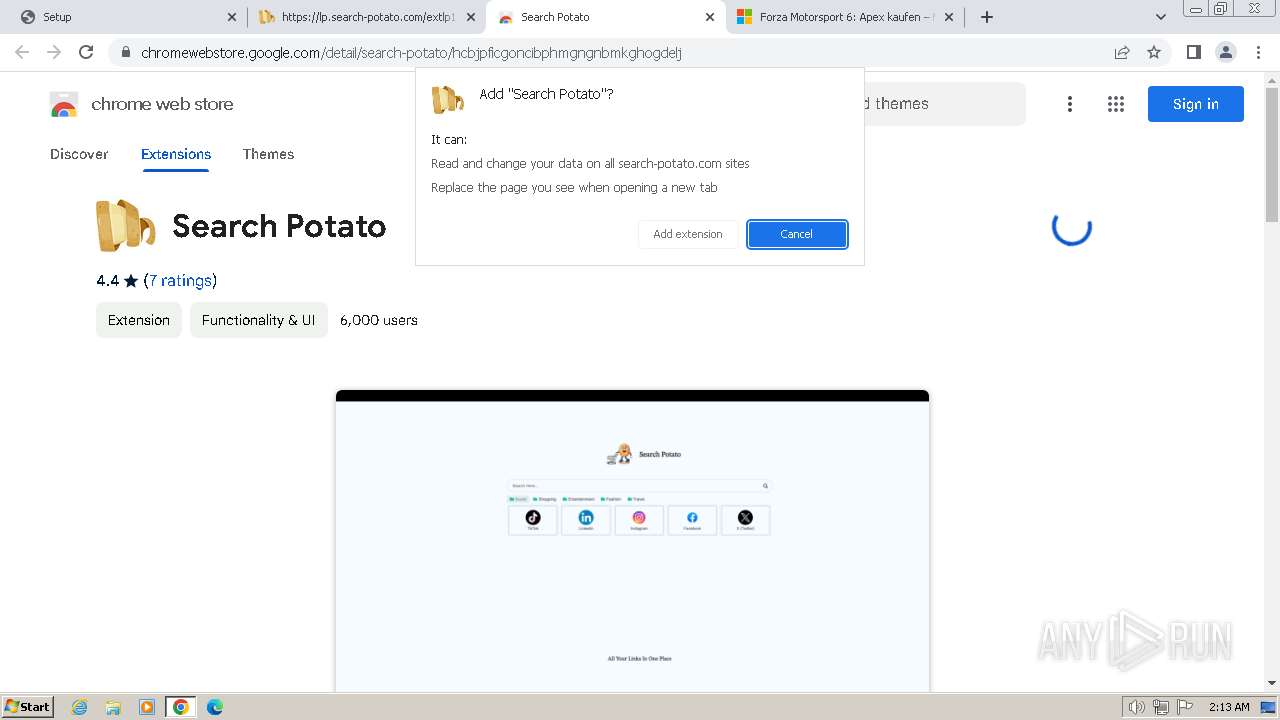Click Add extension in the dialog

(x=688, y=234)
